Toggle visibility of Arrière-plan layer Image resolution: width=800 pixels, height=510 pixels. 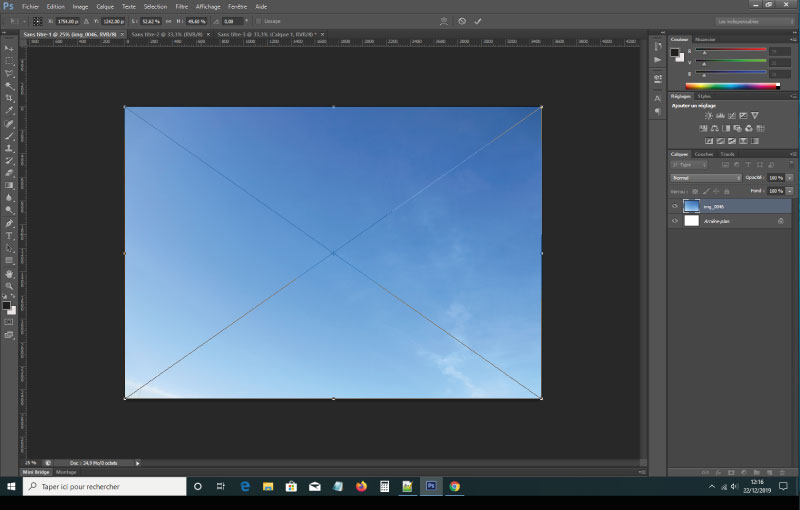click(675, 220)
